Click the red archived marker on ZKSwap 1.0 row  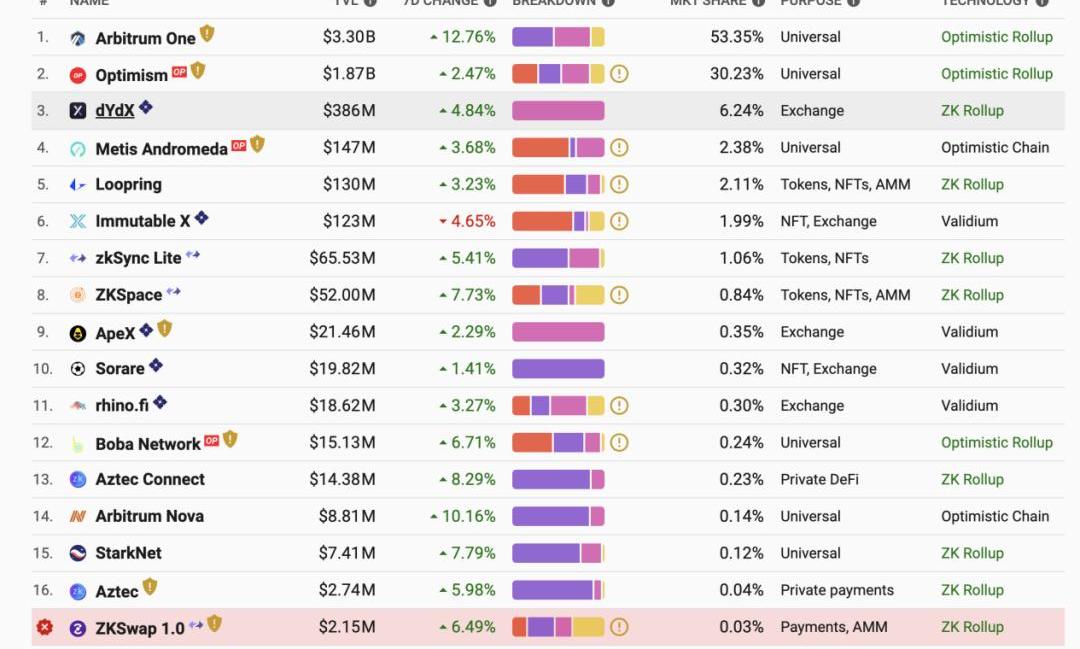click(45, 628)
